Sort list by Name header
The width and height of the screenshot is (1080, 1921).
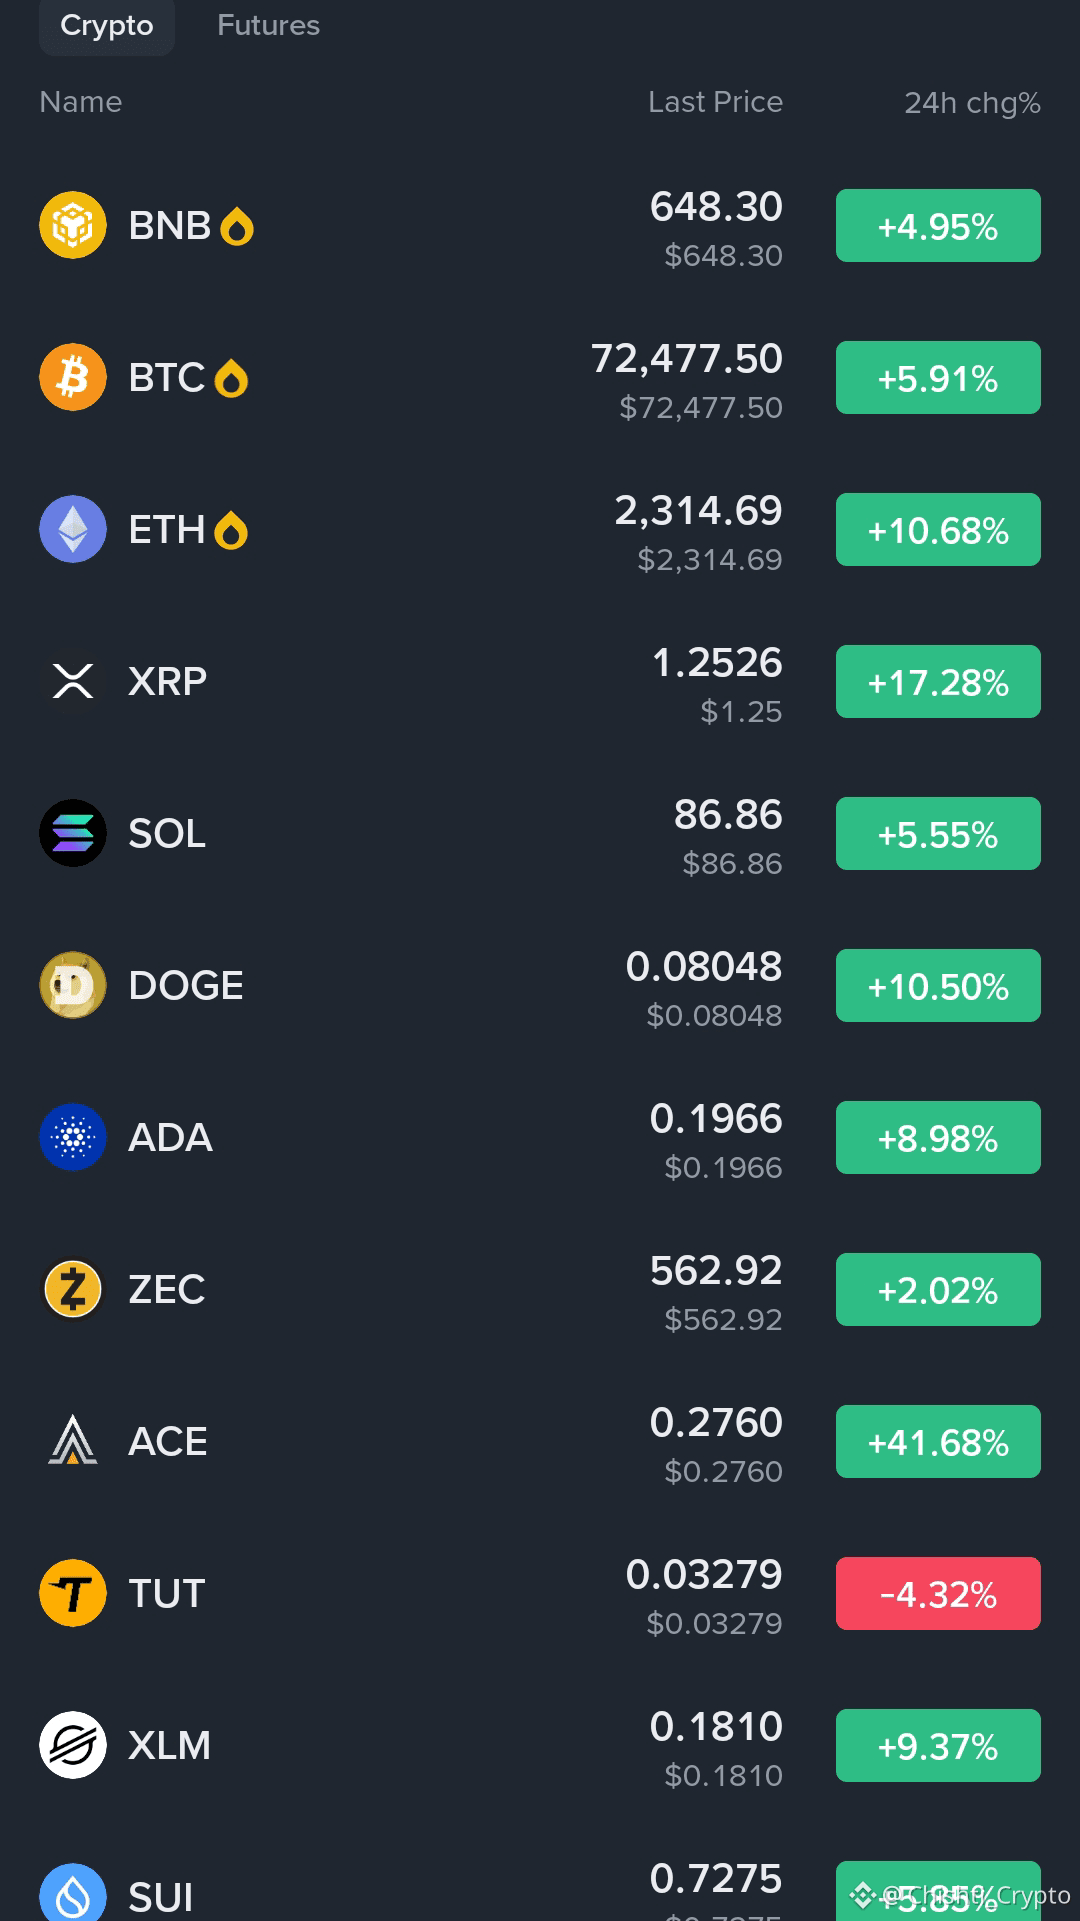pyautogui.click(x=81, y=102)
